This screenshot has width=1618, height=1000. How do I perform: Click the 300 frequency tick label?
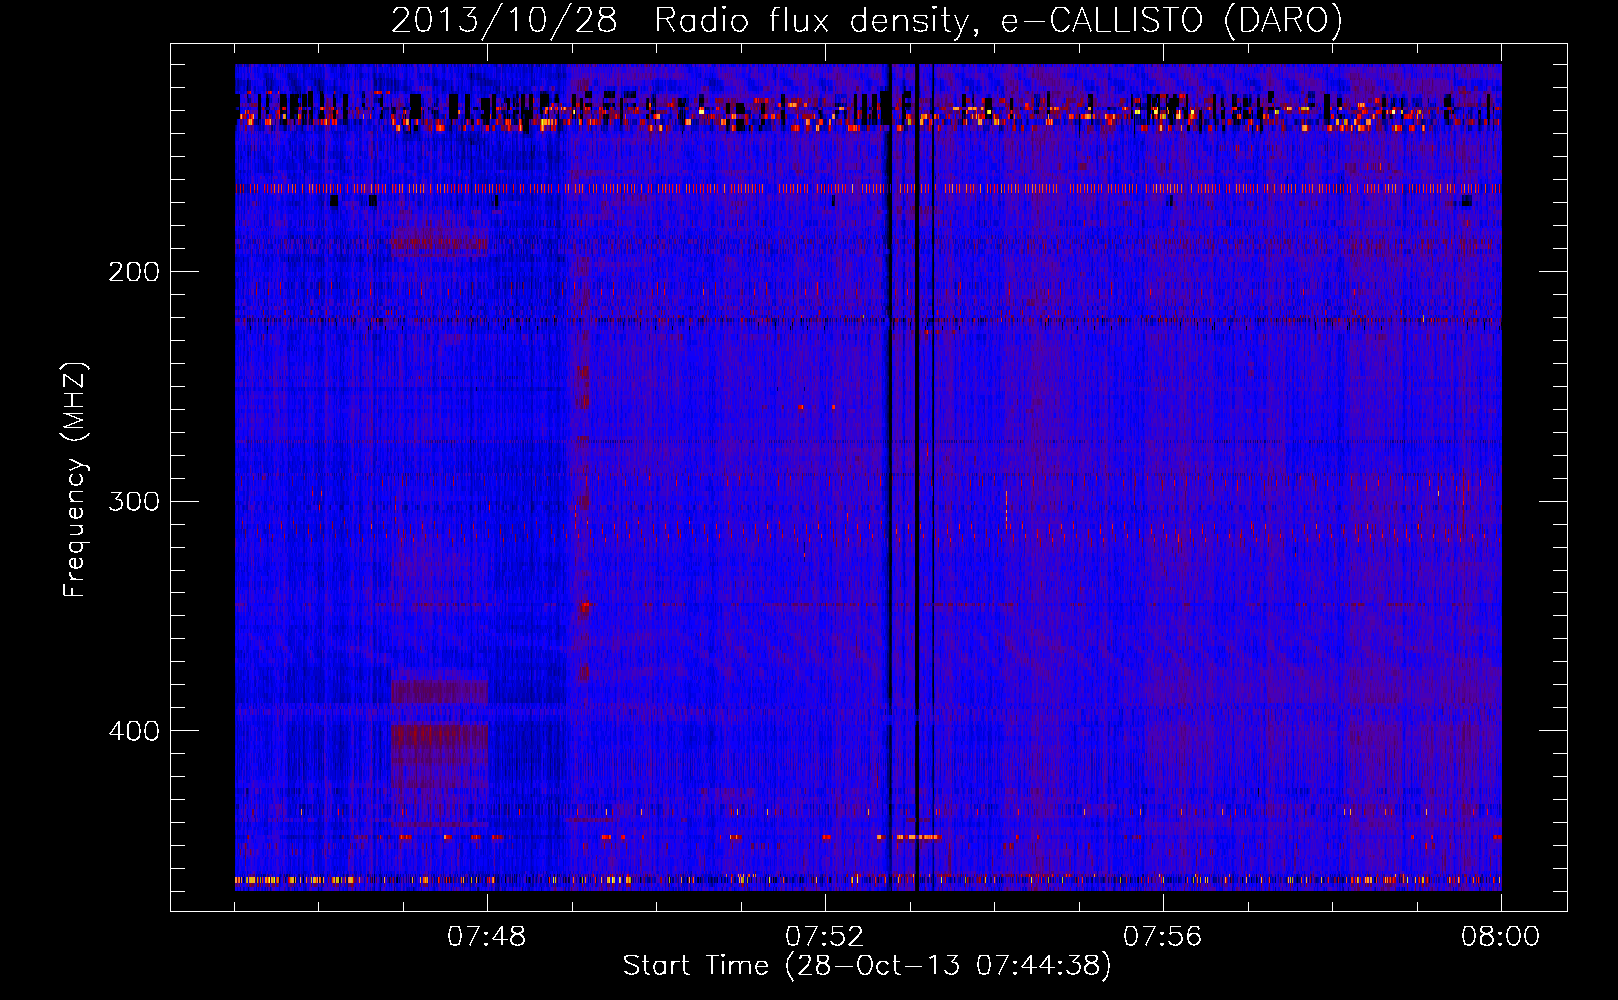coord(134,501)
